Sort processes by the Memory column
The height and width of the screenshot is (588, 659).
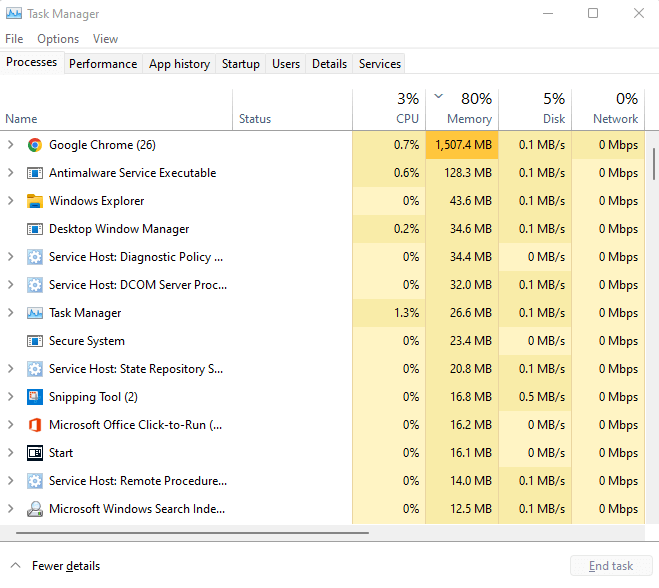469,118
